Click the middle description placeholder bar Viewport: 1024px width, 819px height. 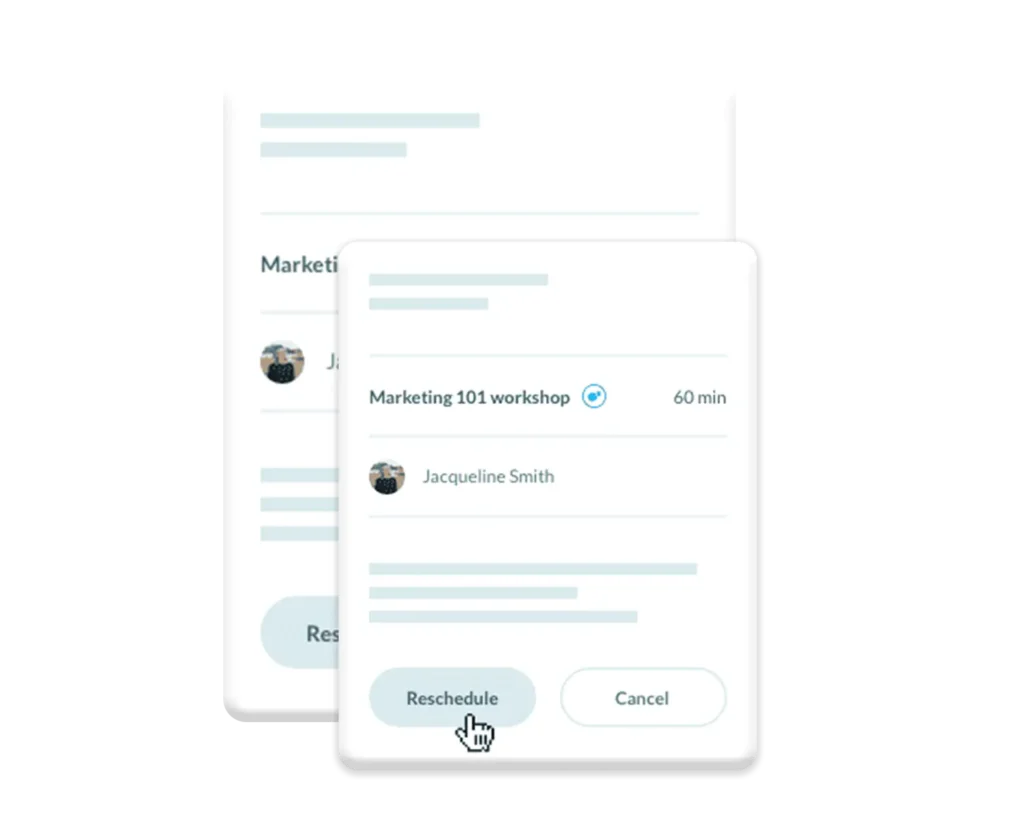pos(473,593)
